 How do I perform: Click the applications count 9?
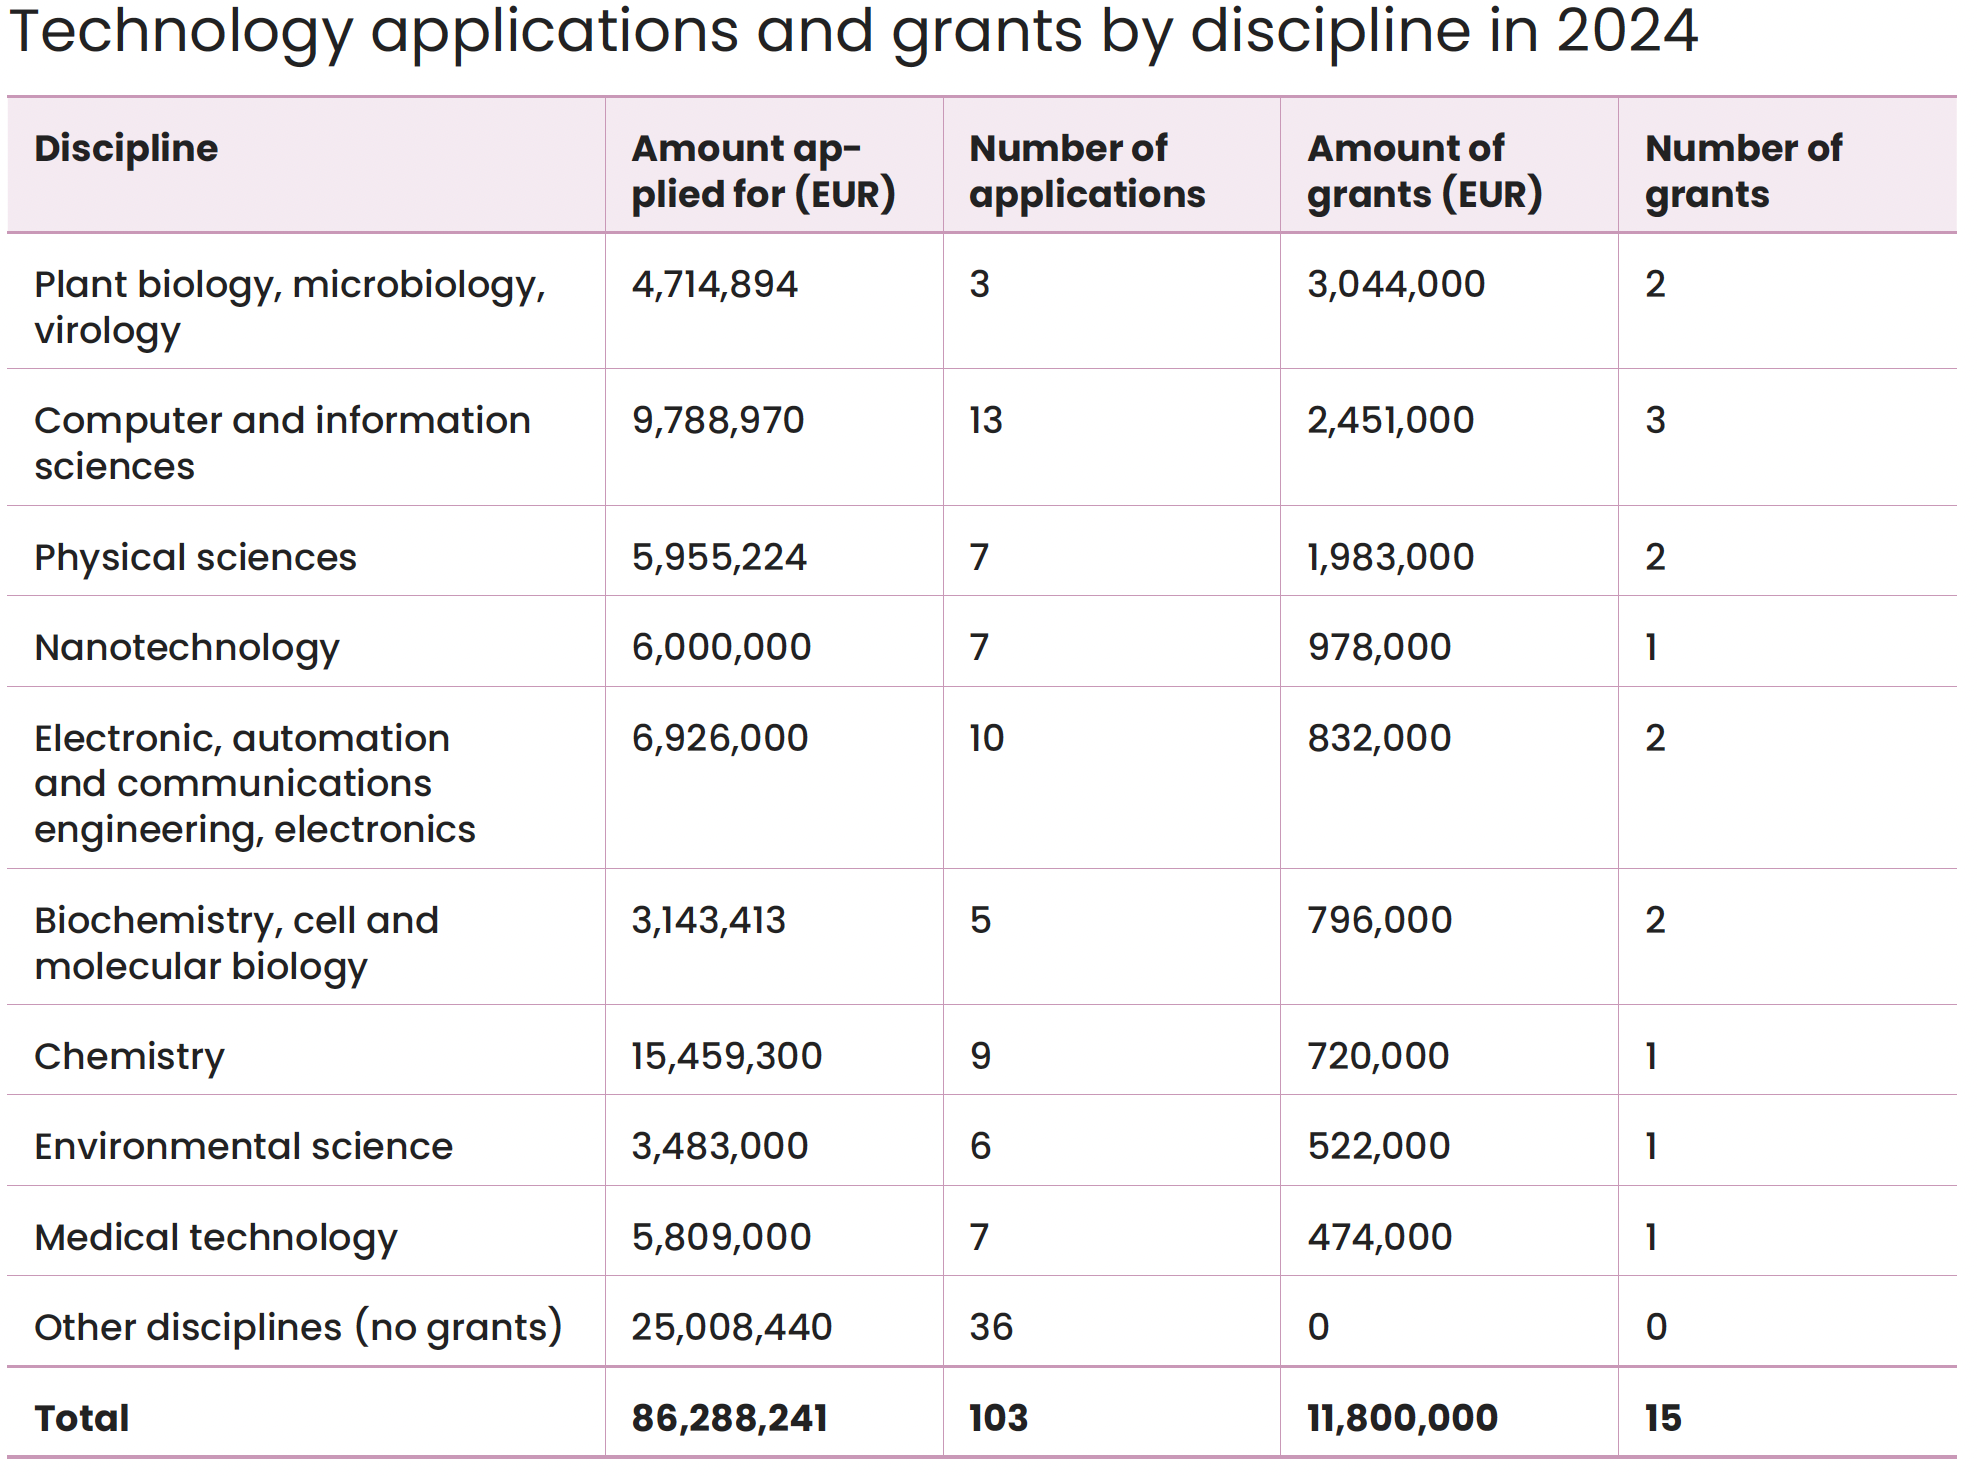[980, 1057]
